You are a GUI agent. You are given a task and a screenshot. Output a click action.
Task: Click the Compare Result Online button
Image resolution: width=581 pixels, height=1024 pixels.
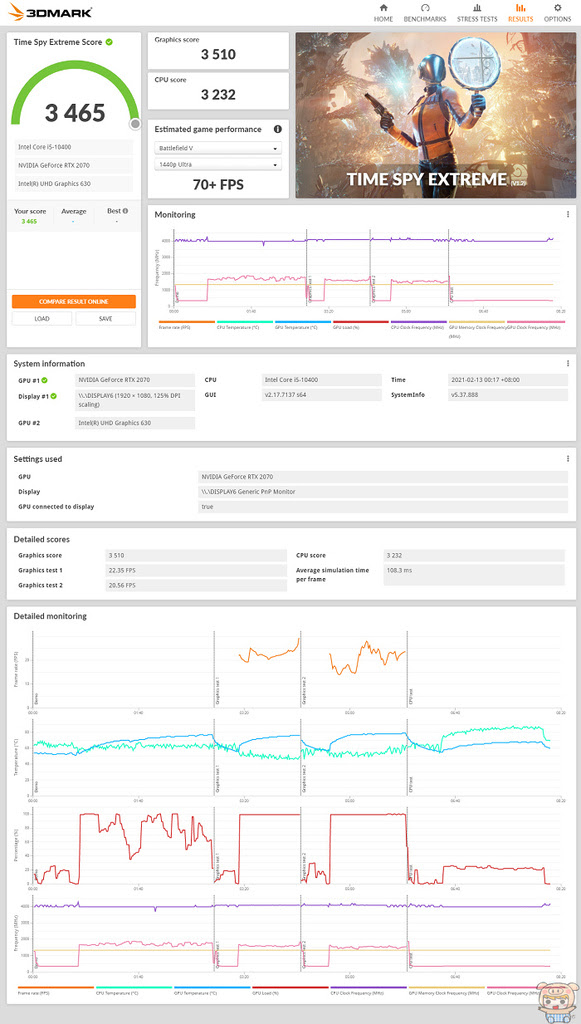coord(74,302)
